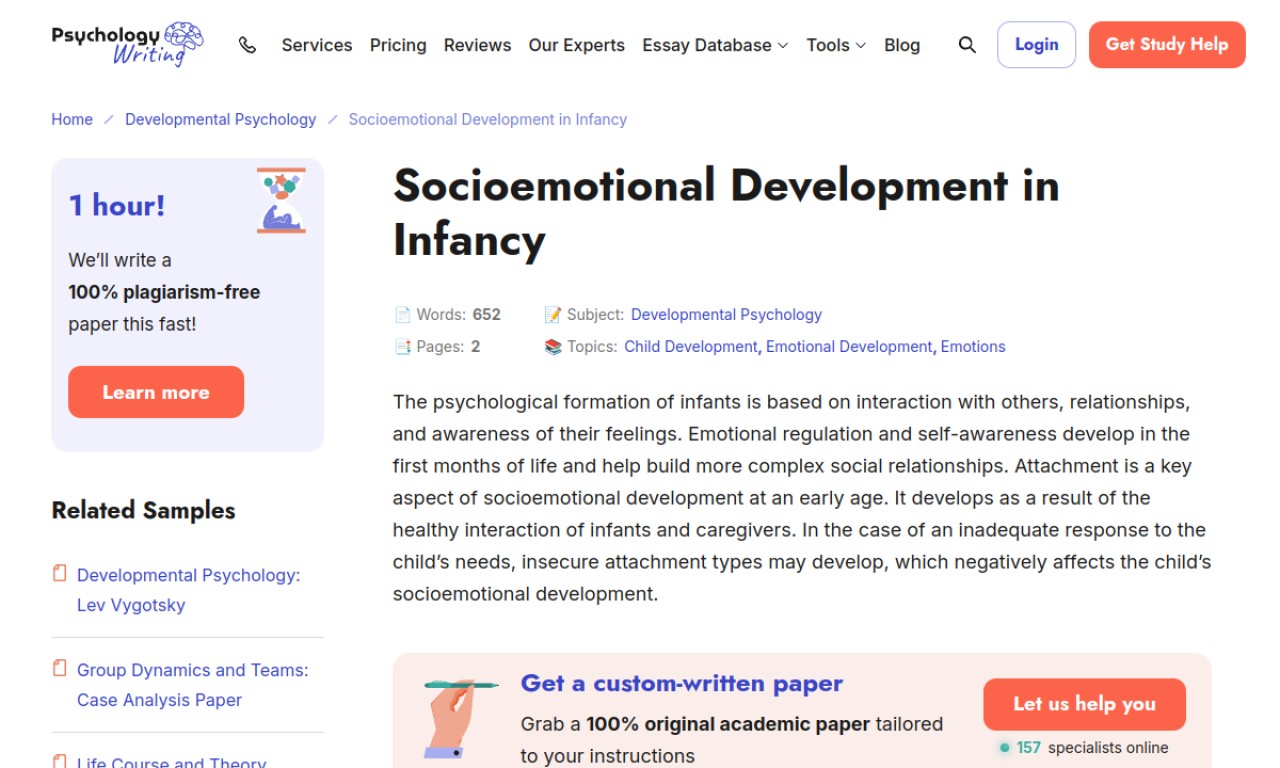Click the Pages icon next to Pages: 2
The image size is (1280, 768).
(402, 346)
